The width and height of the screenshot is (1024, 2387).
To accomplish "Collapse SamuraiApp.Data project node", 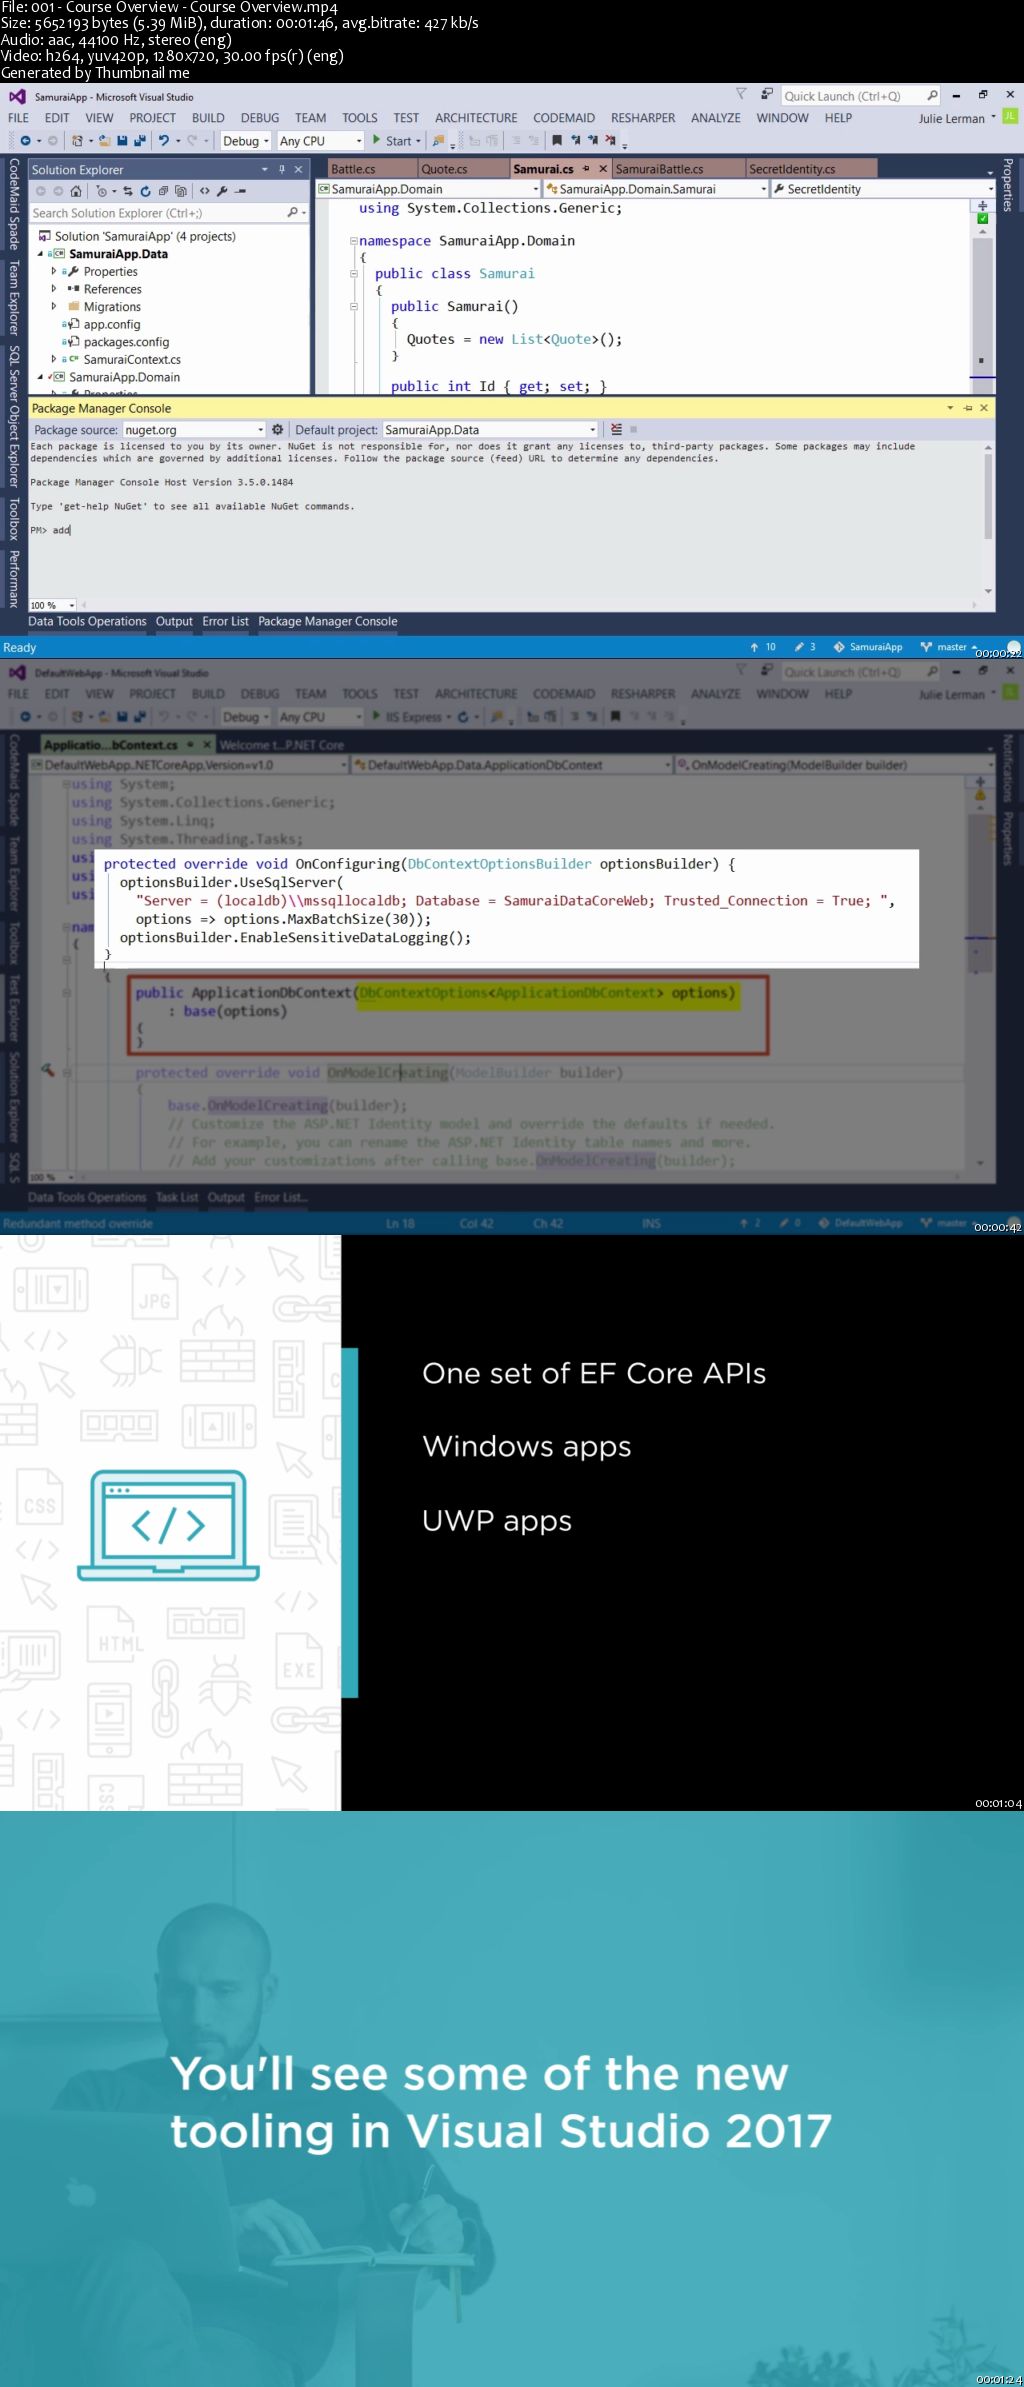I will tap(41, 254).
